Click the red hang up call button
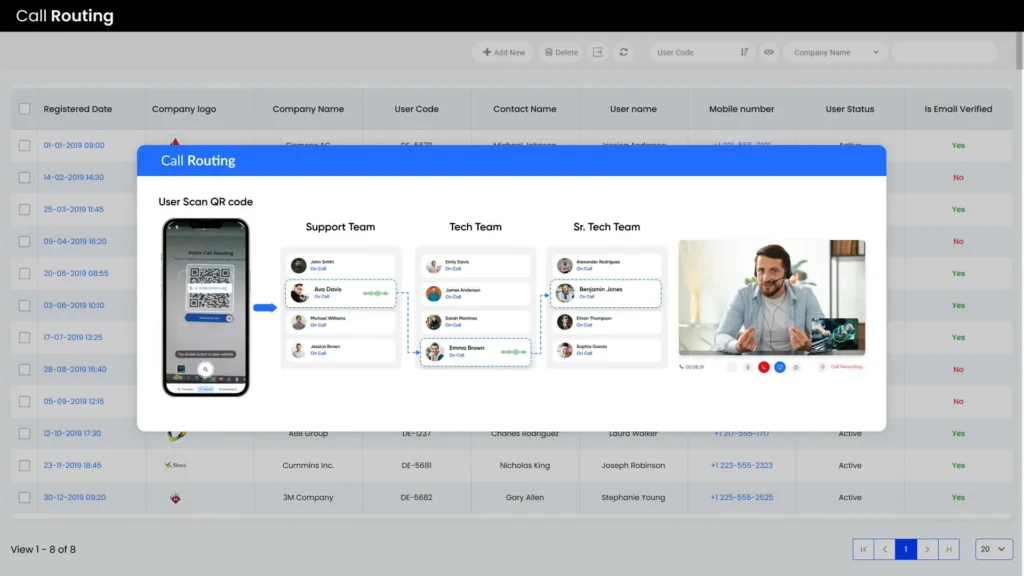This screenshot has width=1024, height=576. click(763, 367)
